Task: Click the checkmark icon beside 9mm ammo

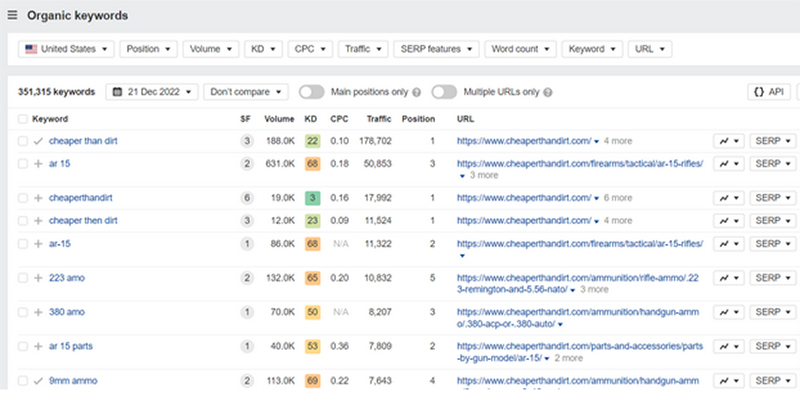Action: pyautogui.click(x=38, y=381)
